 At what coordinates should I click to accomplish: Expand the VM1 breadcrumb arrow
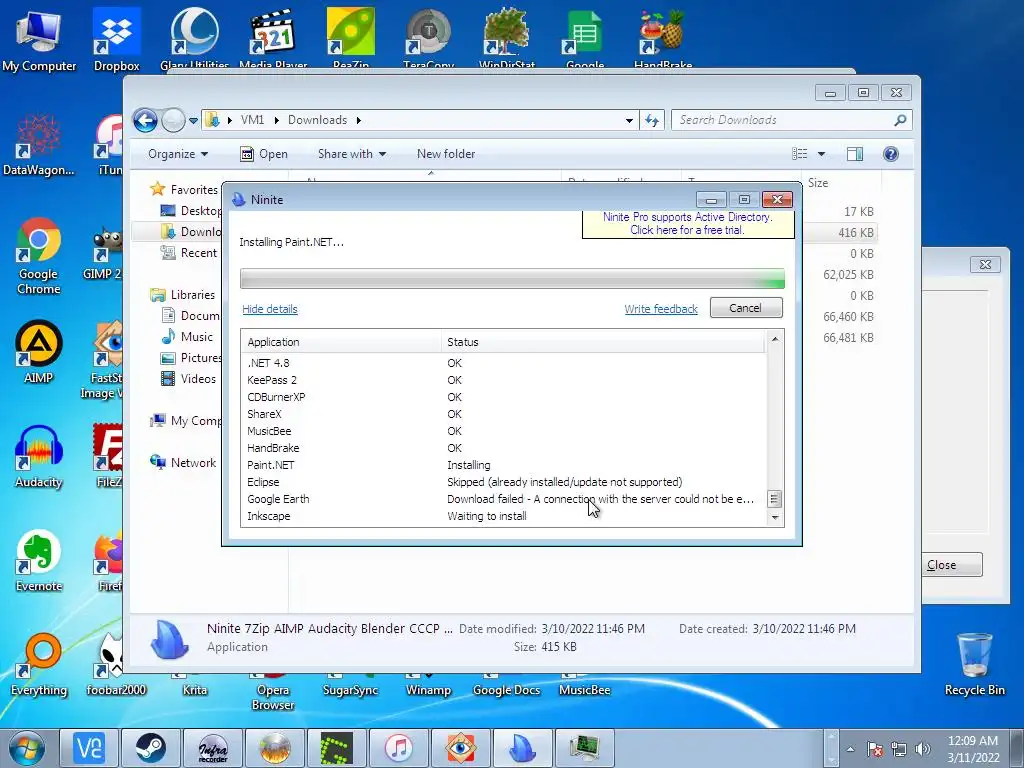click(276, 120)
